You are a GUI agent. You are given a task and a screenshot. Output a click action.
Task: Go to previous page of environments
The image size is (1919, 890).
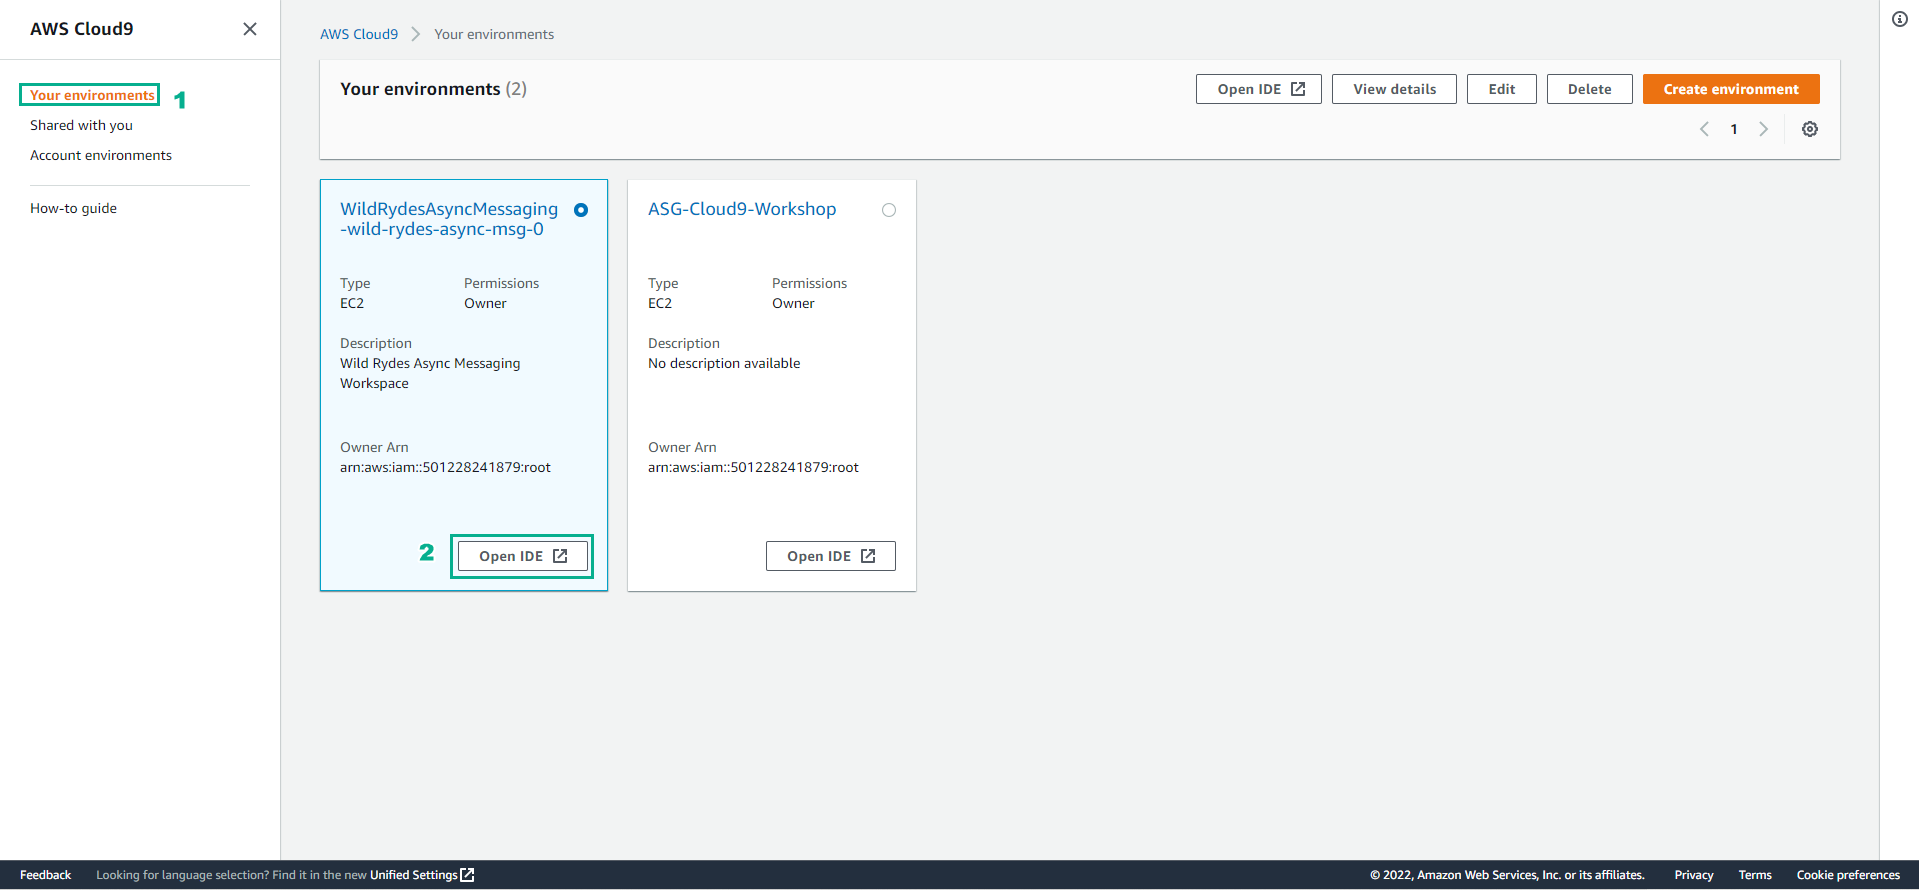(1704, 129)
